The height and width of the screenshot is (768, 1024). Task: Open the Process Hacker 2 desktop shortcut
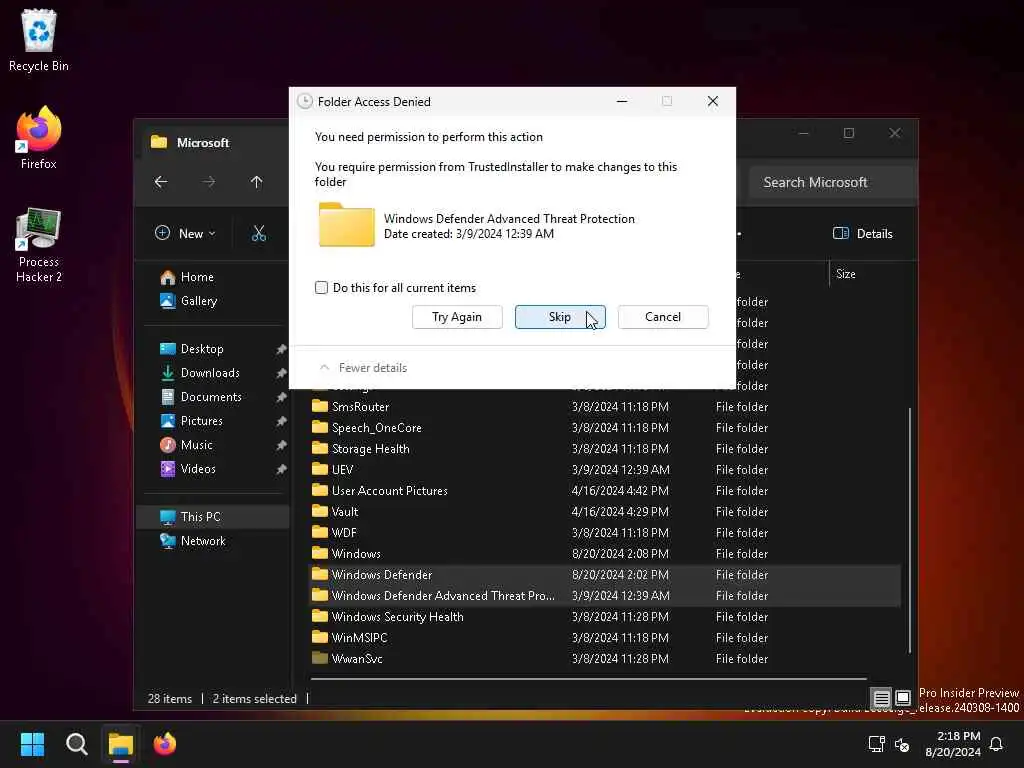click(x=39, y=245)
